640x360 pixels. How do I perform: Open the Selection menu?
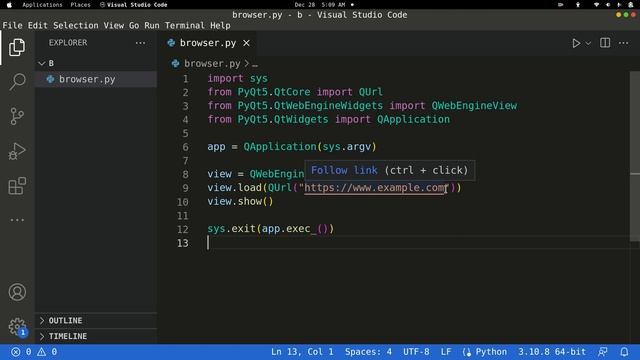(76, 25)
